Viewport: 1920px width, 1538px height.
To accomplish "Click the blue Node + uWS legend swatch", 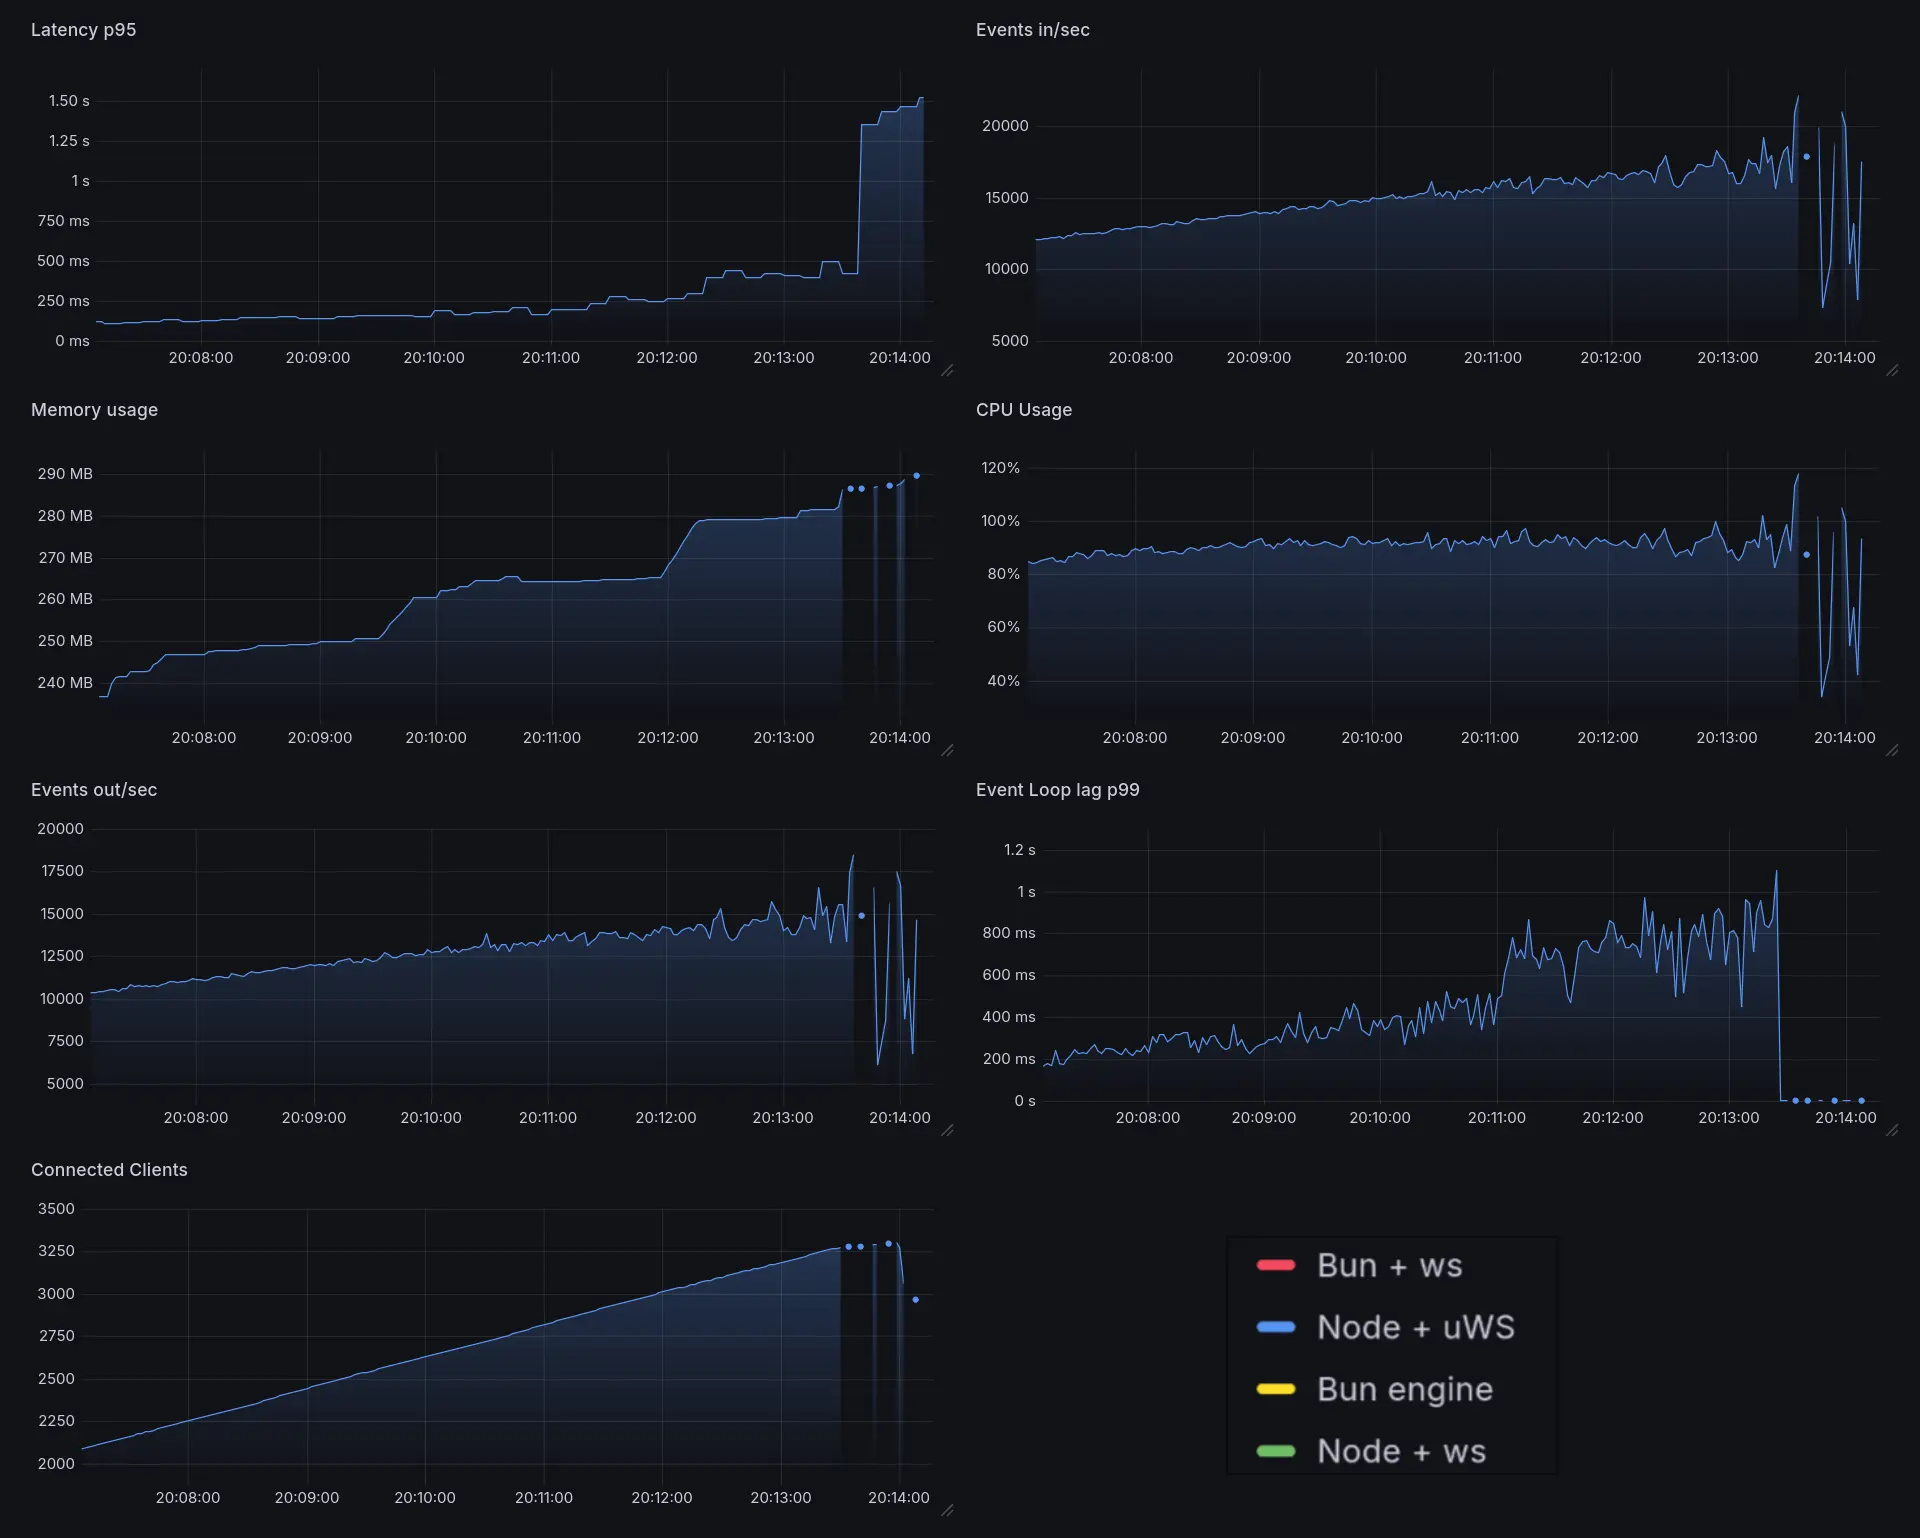I will pos(1275,1327).
